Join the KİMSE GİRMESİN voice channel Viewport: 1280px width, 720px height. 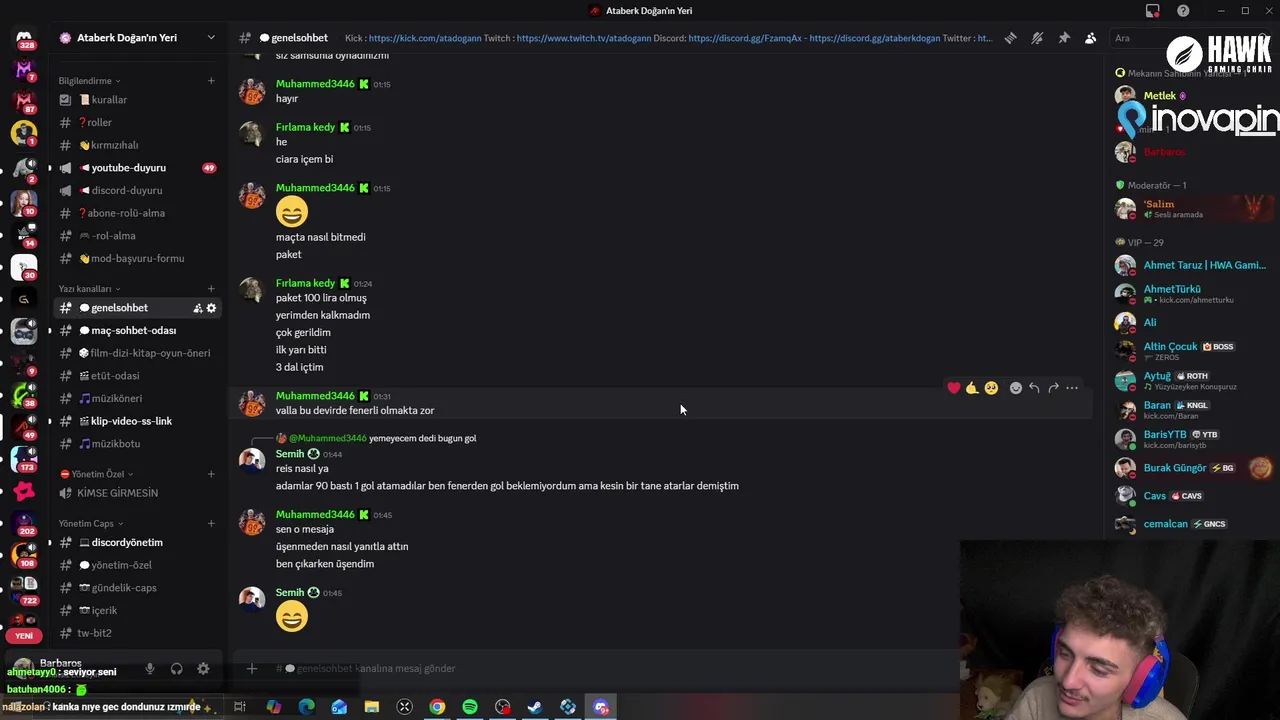tap(136, 493)
